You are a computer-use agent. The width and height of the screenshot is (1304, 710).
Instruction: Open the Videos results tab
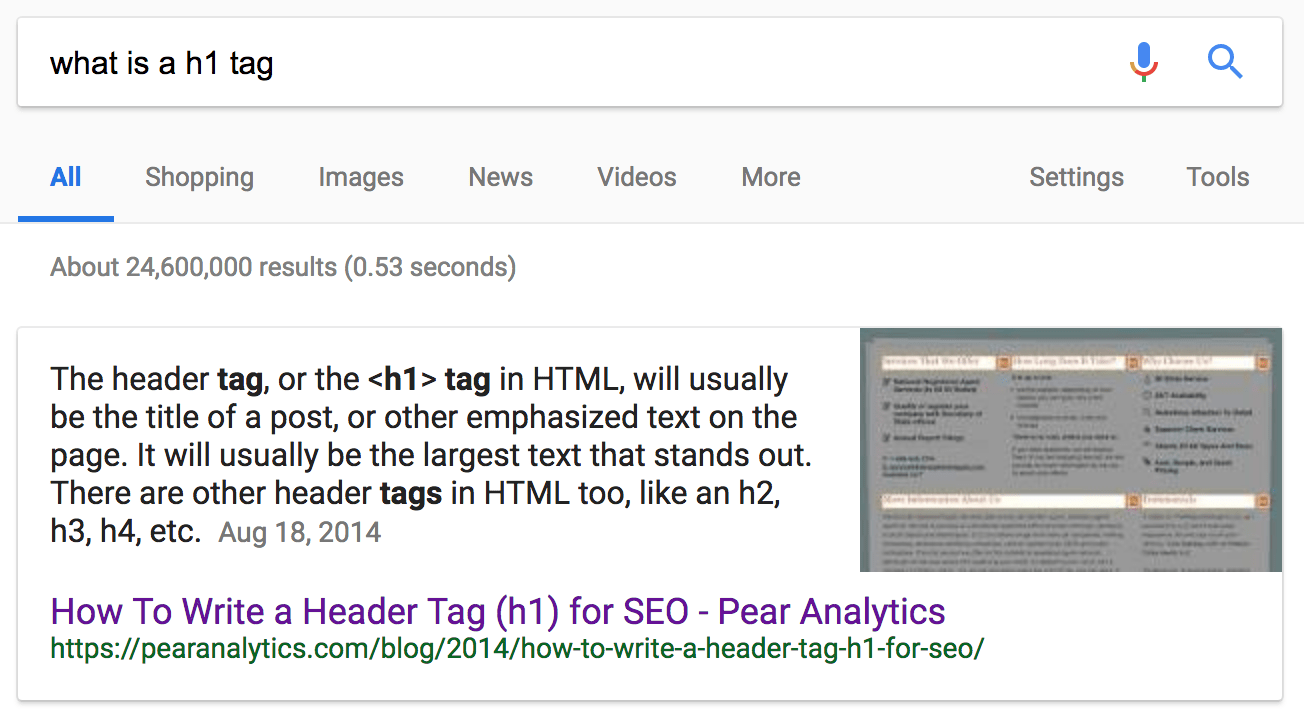(637, 178)
